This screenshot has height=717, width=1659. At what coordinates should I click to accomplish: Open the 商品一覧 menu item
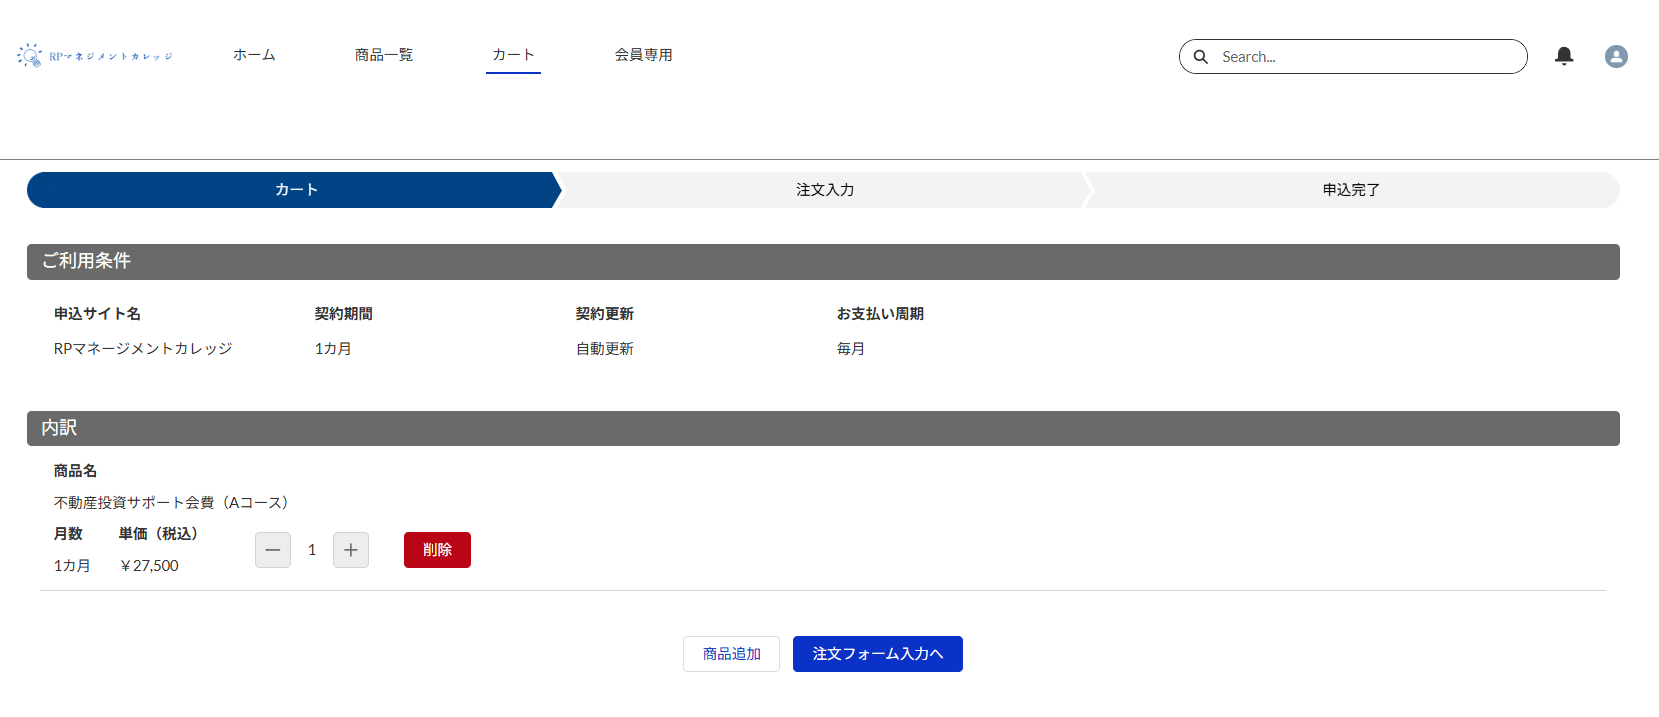[384, 55]
